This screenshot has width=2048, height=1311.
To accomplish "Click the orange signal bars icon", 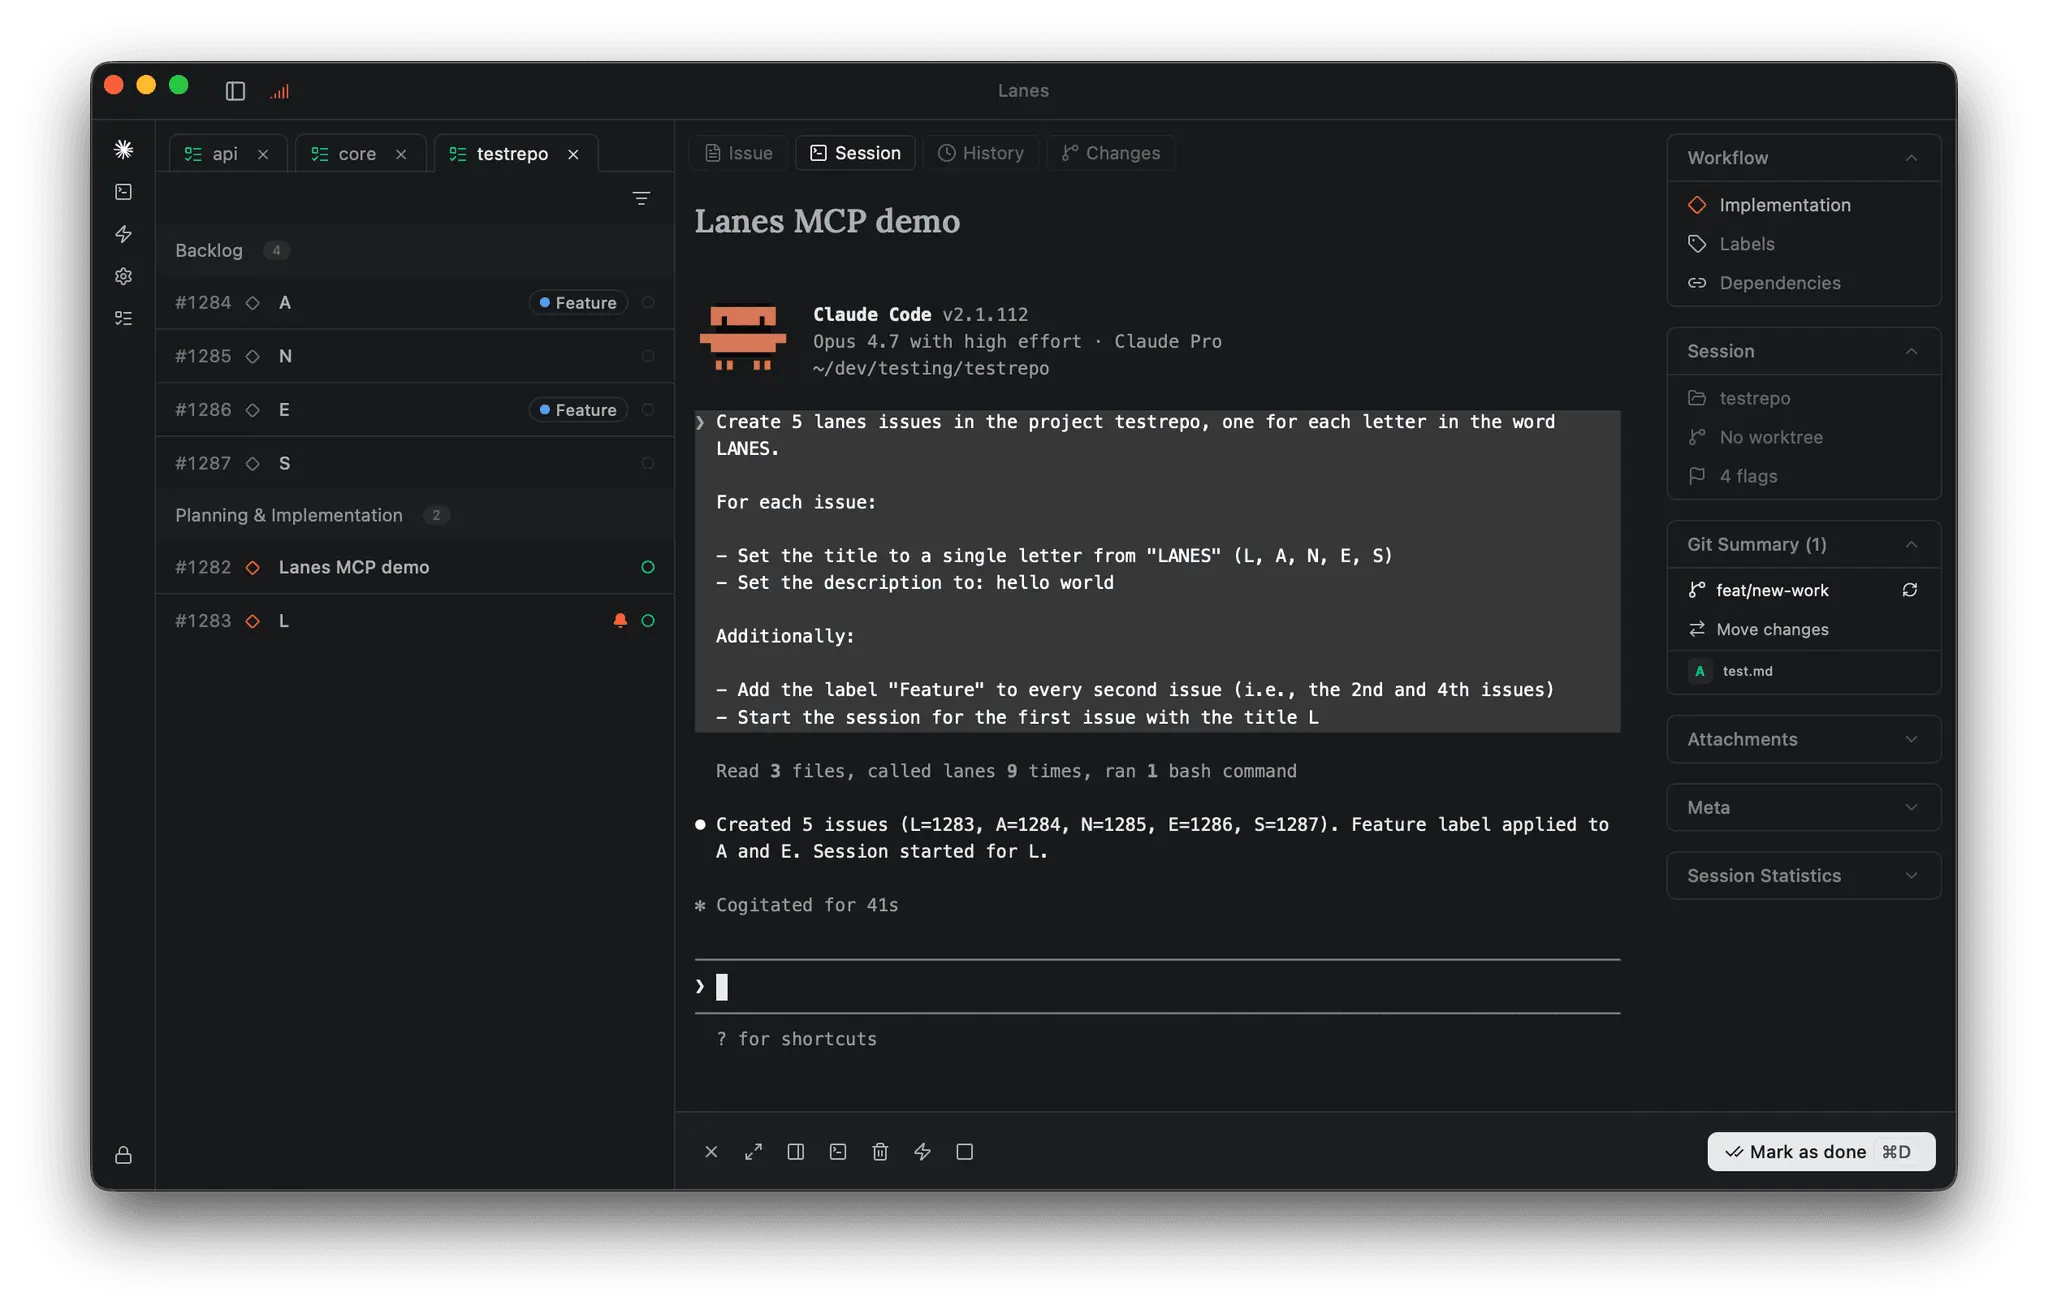I will point(280,91).
